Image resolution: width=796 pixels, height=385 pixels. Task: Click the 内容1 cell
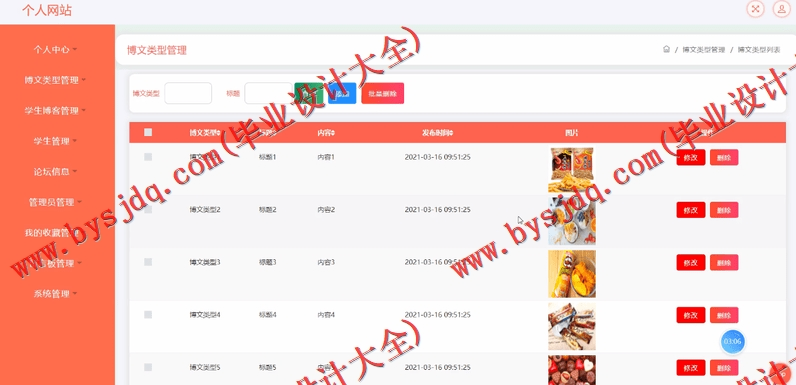coord(326,157)
